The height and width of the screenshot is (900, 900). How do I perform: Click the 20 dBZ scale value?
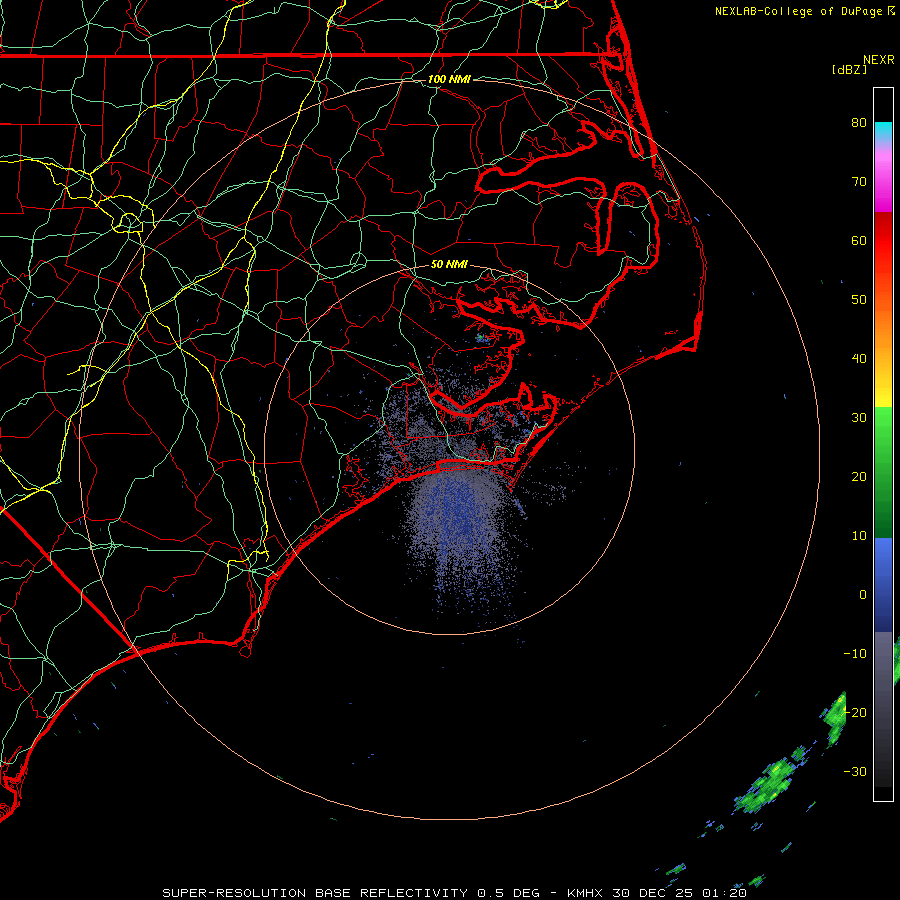pos(859,476)
